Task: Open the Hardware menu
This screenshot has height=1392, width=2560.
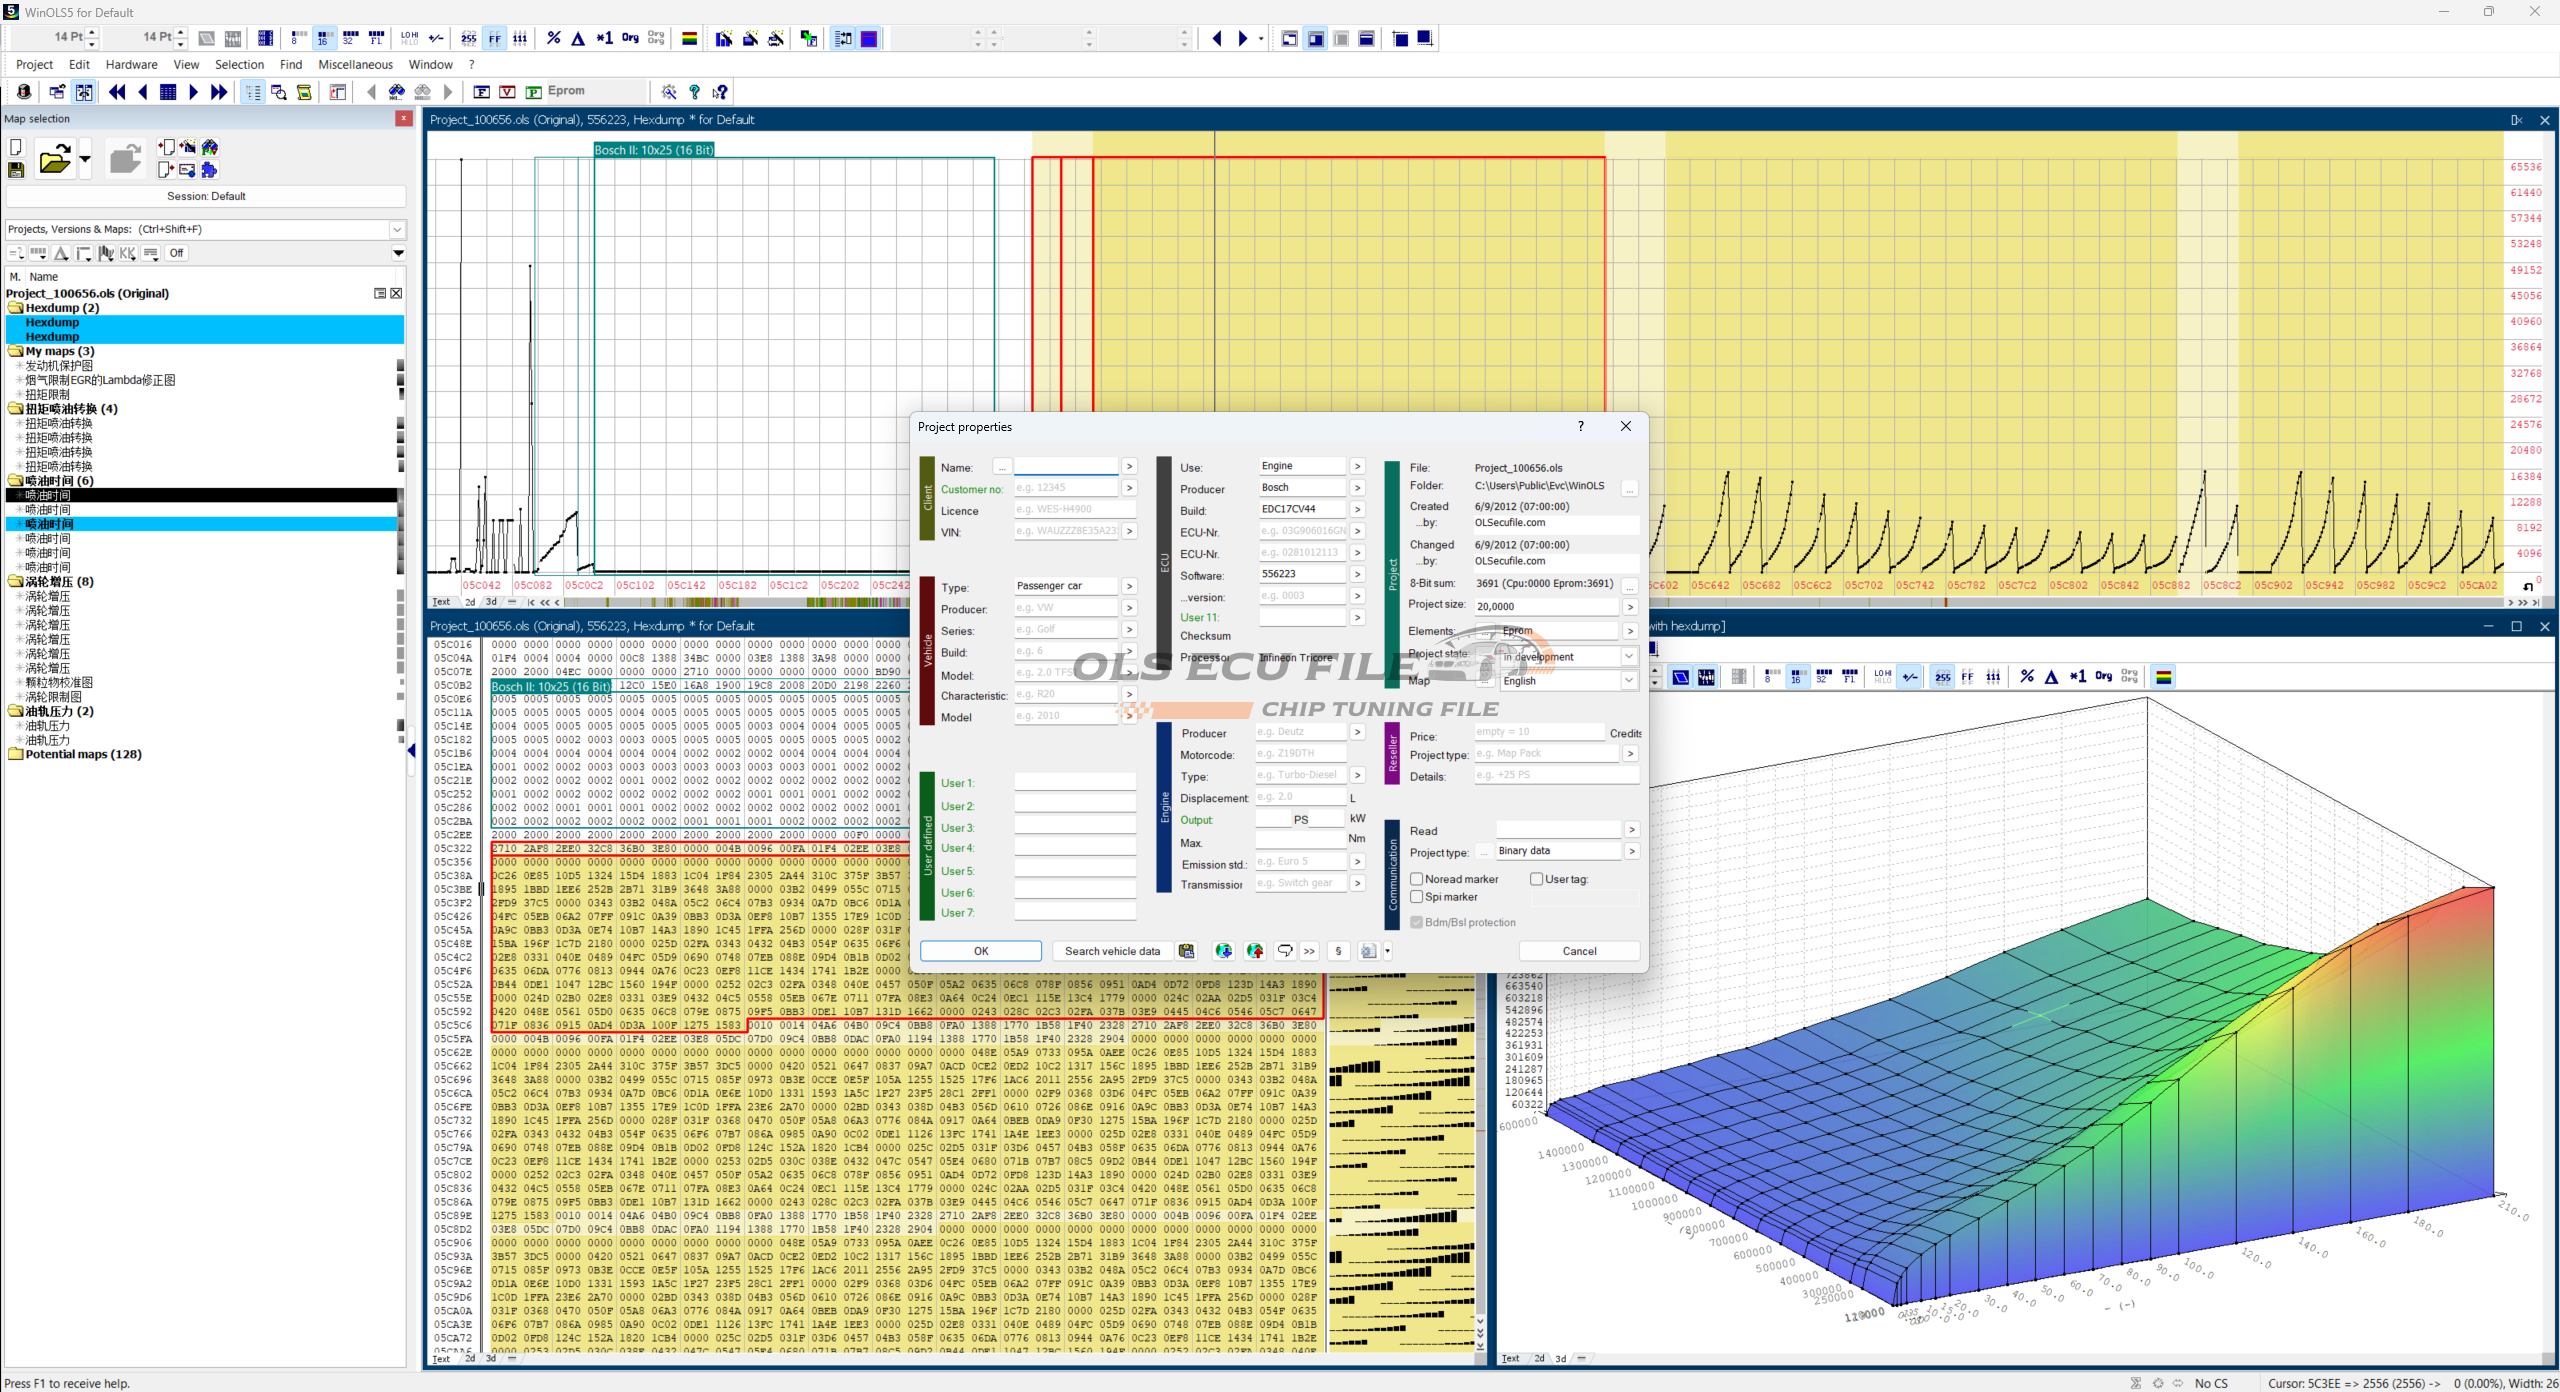Action: (131, 65)
